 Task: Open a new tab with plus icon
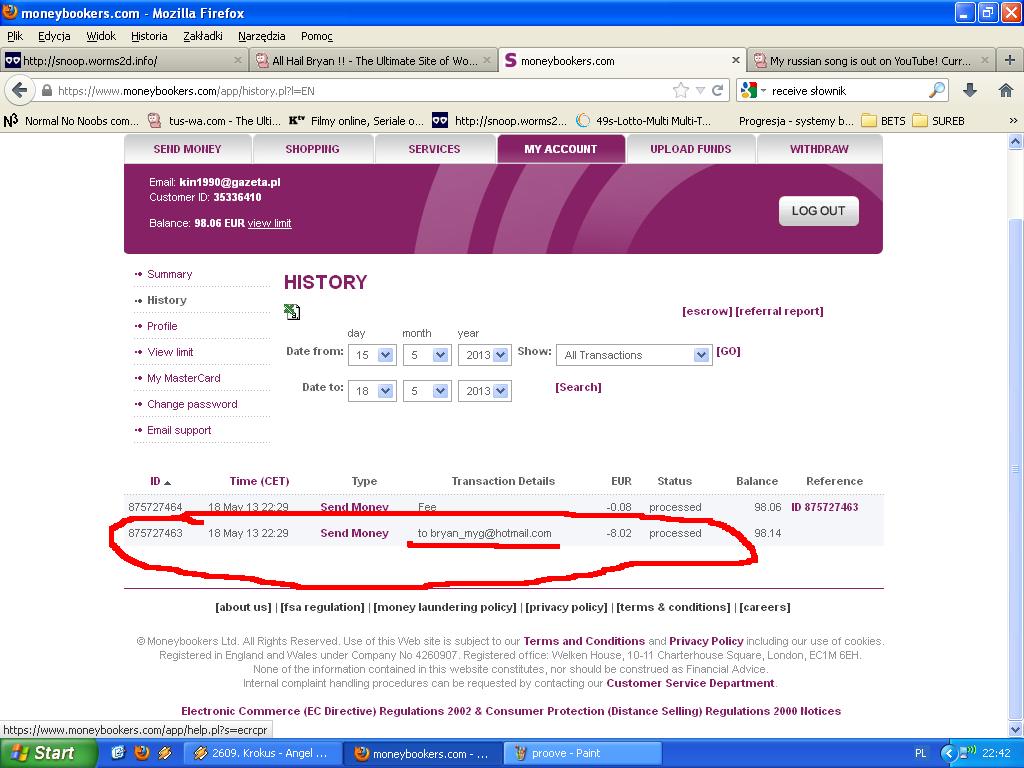click(1010, 61)
